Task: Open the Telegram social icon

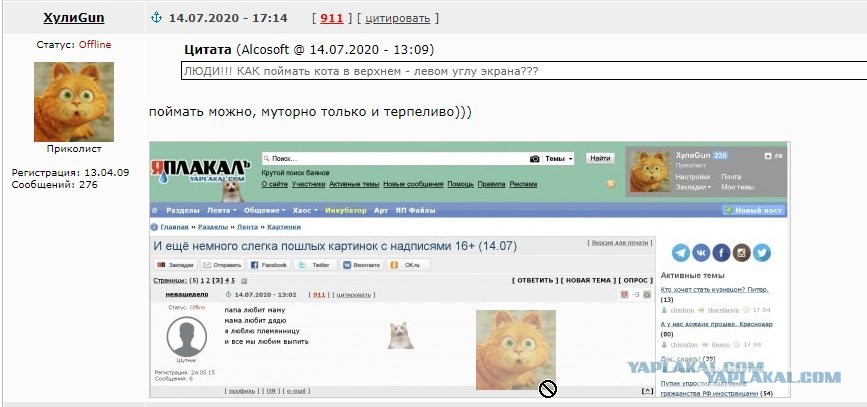Action: (x=681, y=253)
